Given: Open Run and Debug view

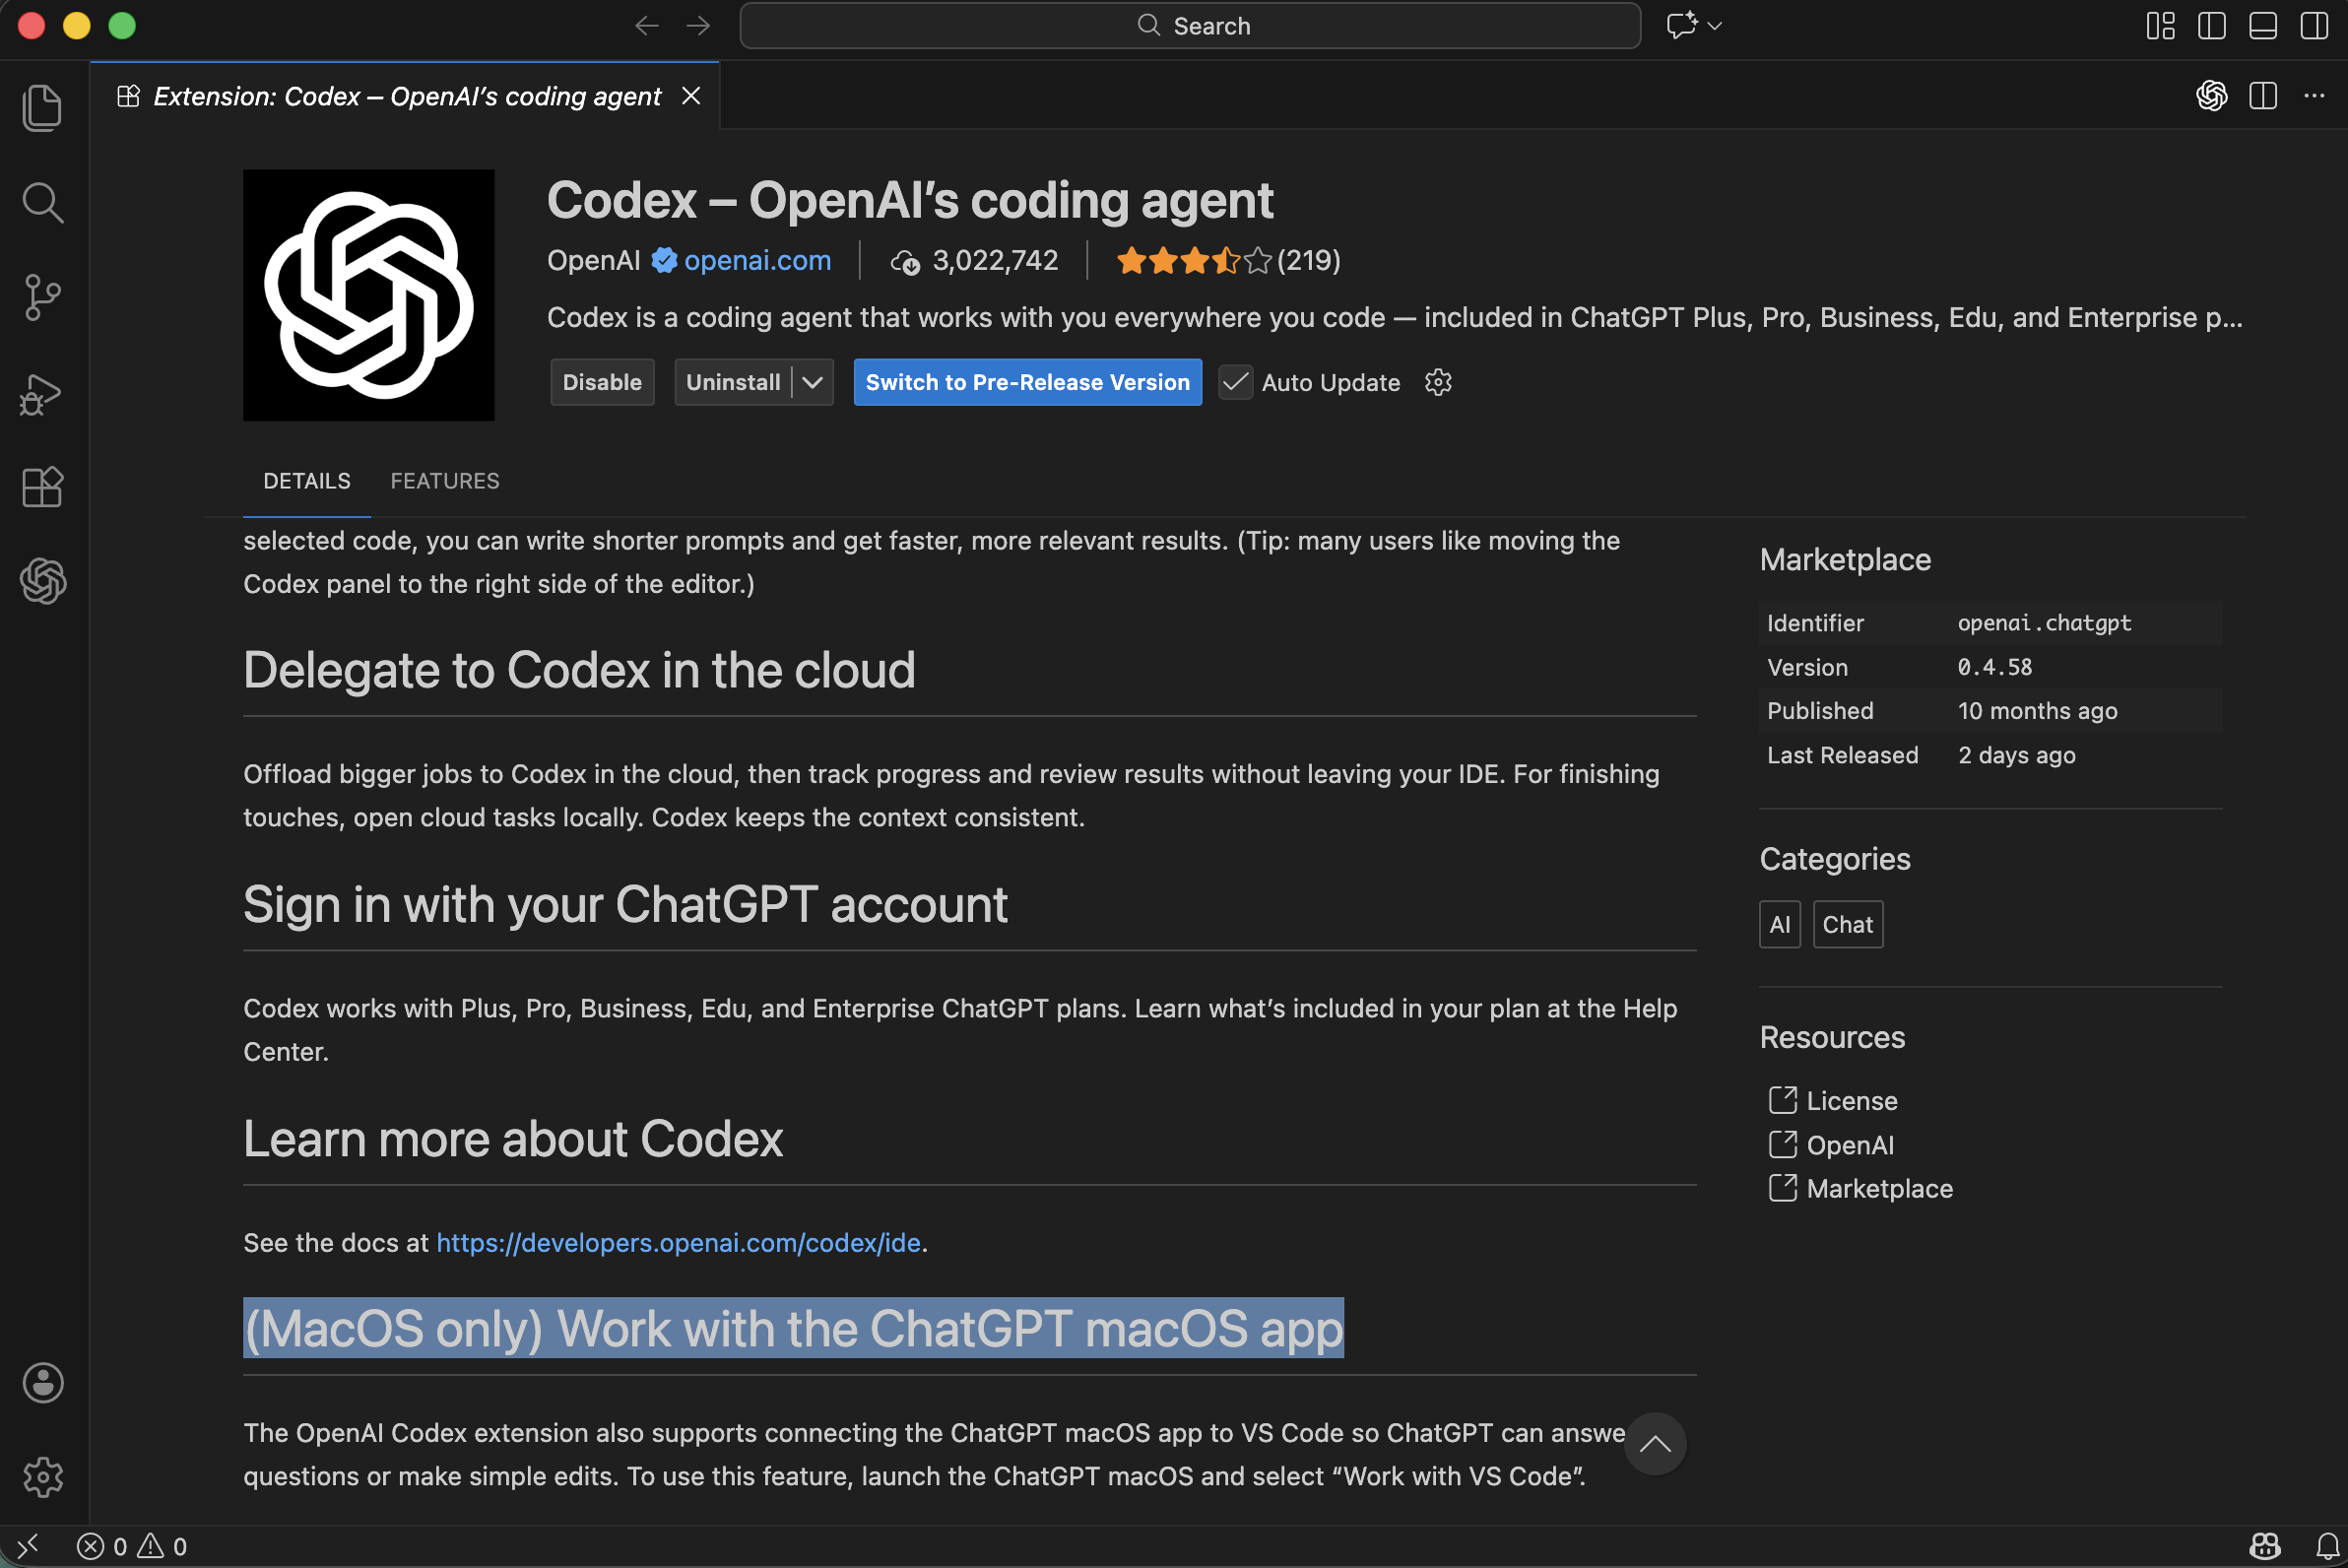Looking at the screenshot, I should (42, 394).
